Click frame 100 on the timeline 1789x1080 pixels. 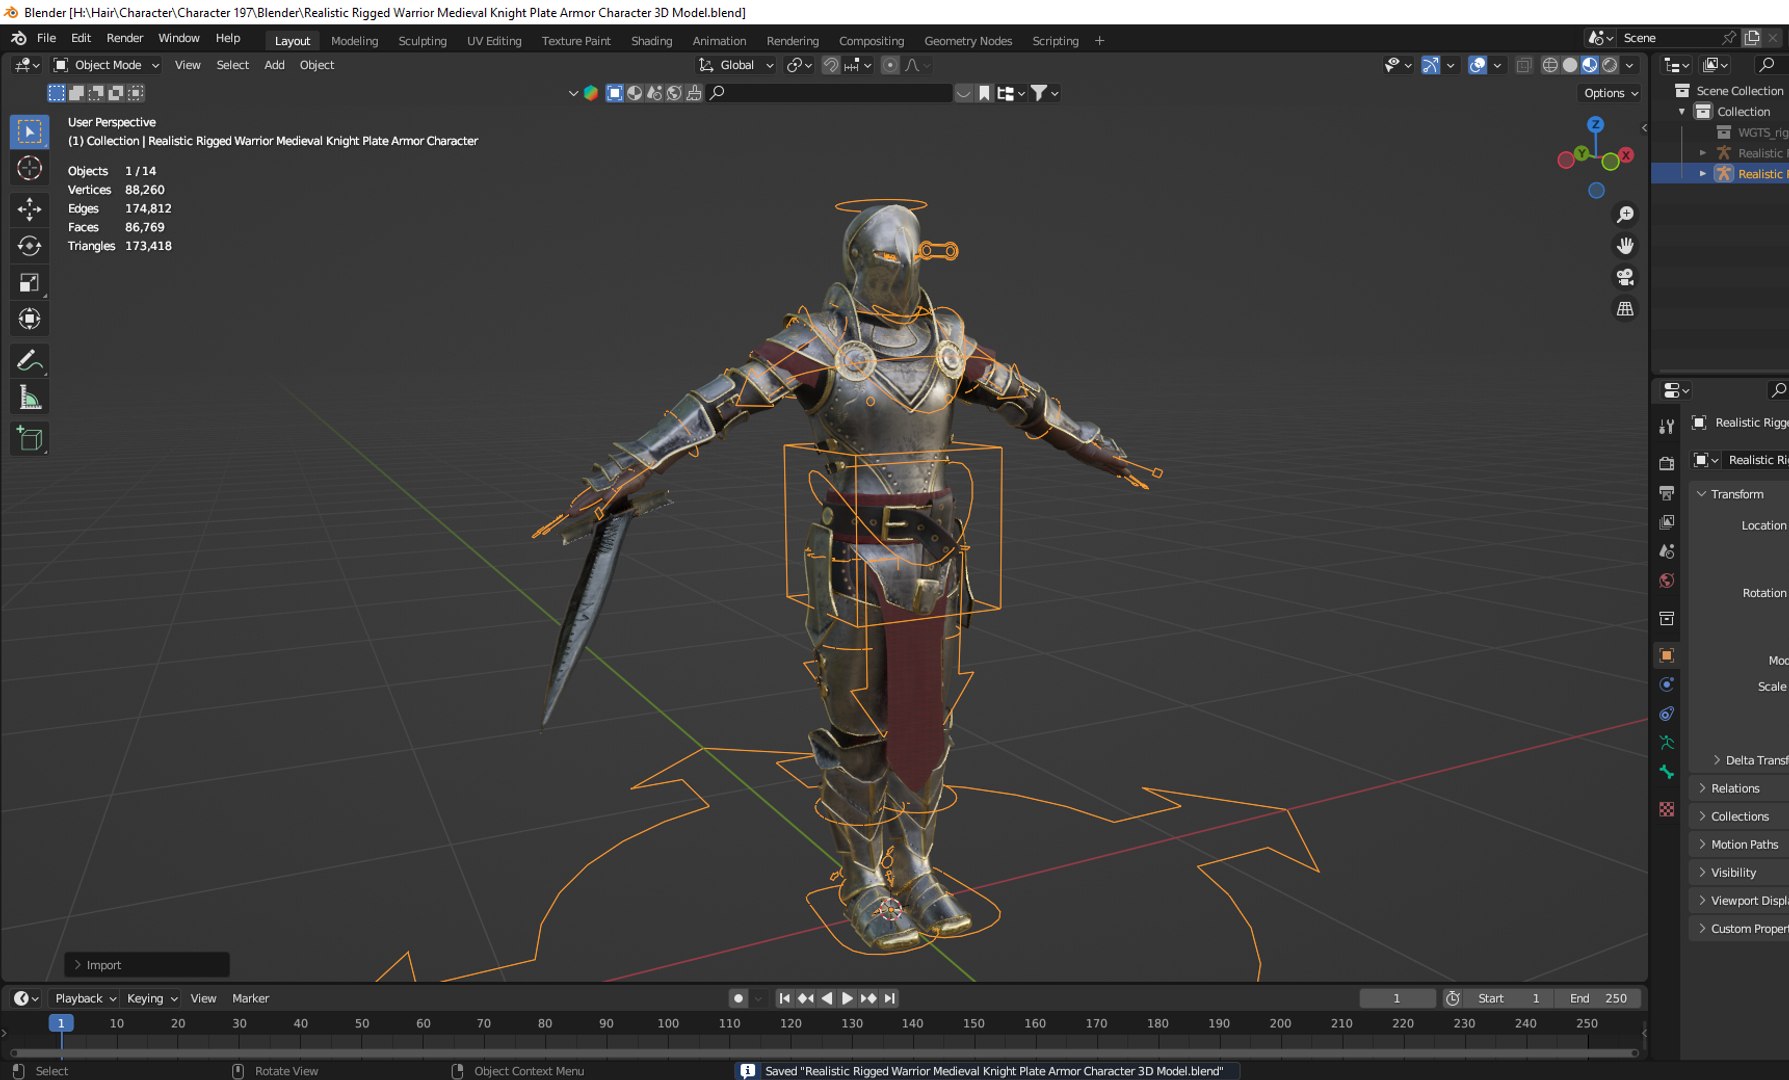point(668,1024)
